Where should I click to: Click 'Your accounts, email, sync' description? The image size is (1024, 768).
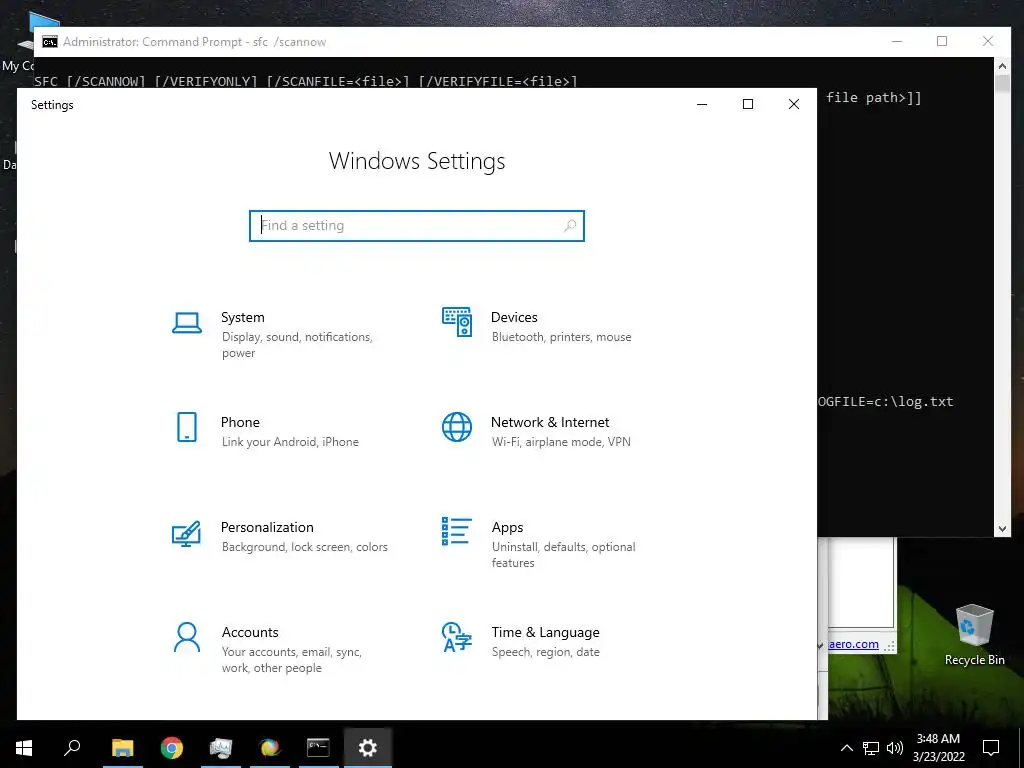291,660
